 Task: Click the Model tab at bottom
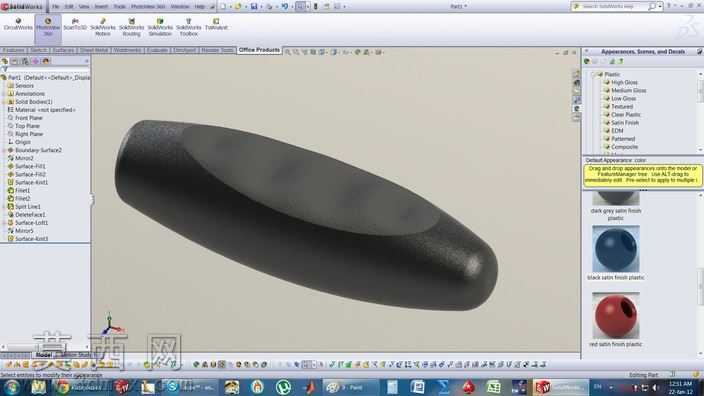(44, 355)
